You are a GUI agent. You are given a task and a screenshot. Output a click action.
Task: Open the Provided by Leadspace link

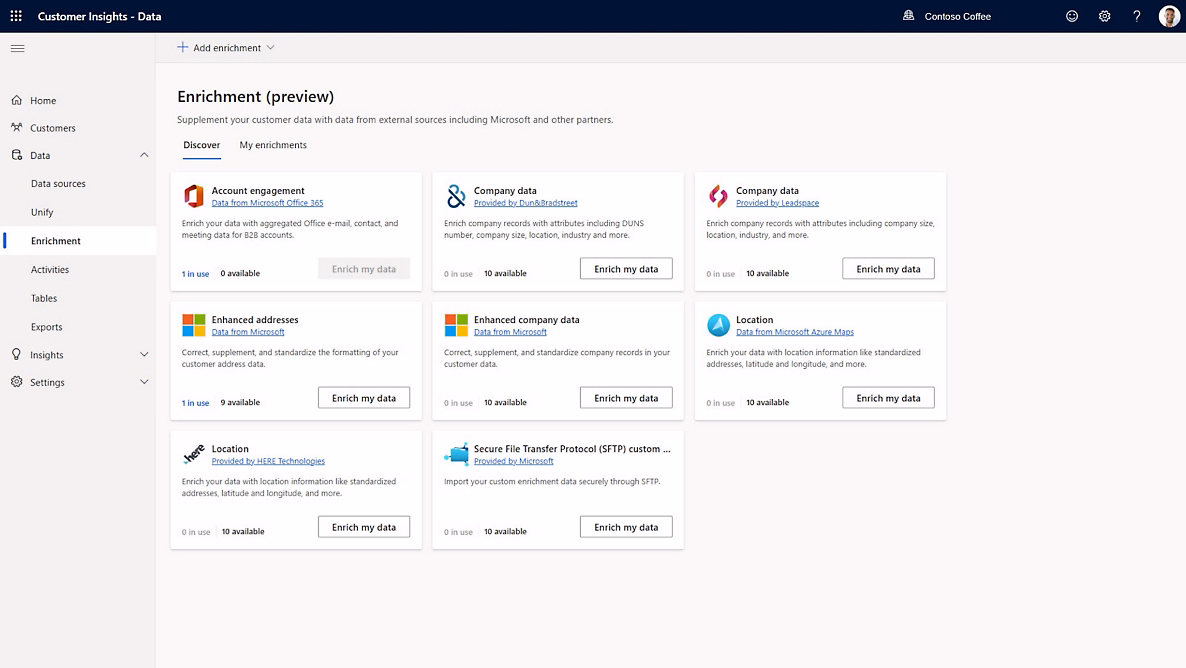777,203
